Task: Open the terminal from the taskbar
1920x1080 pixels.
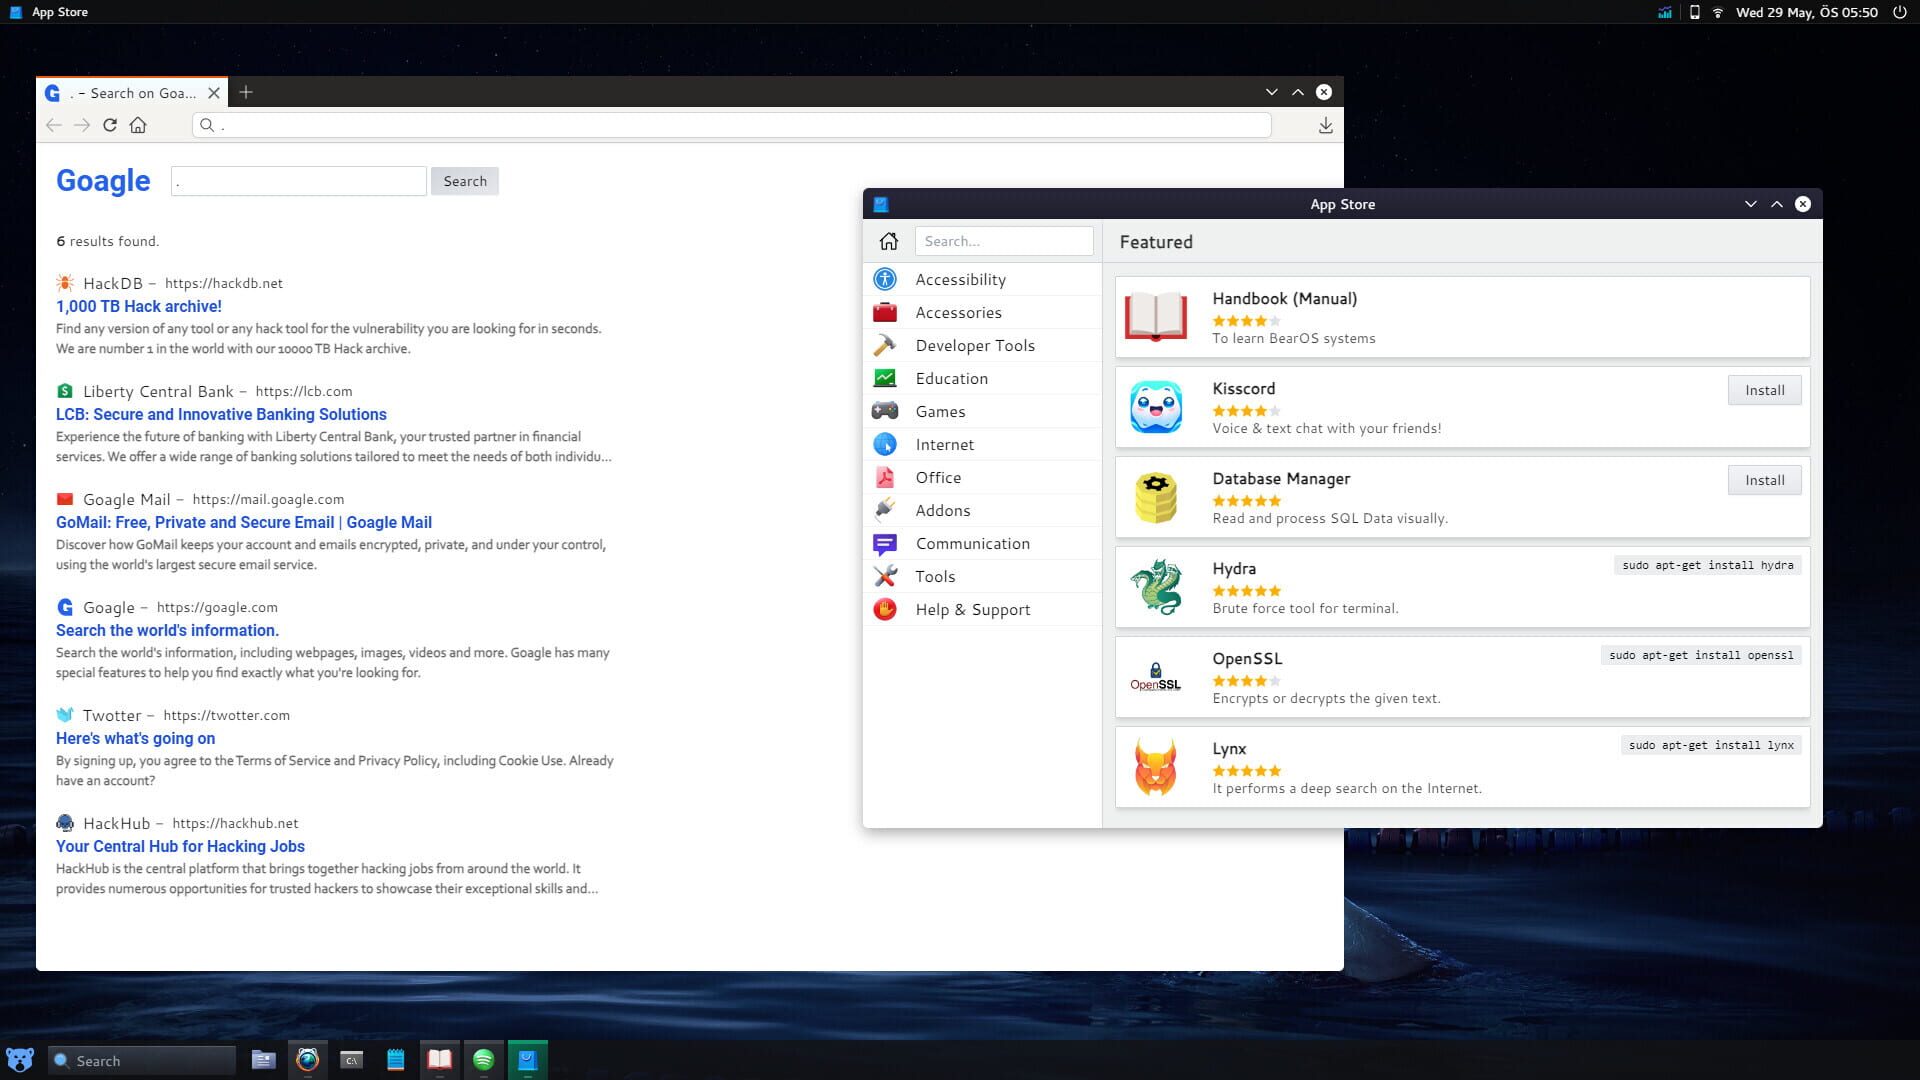Action: pyautogui.click(x=352, y=1059)
